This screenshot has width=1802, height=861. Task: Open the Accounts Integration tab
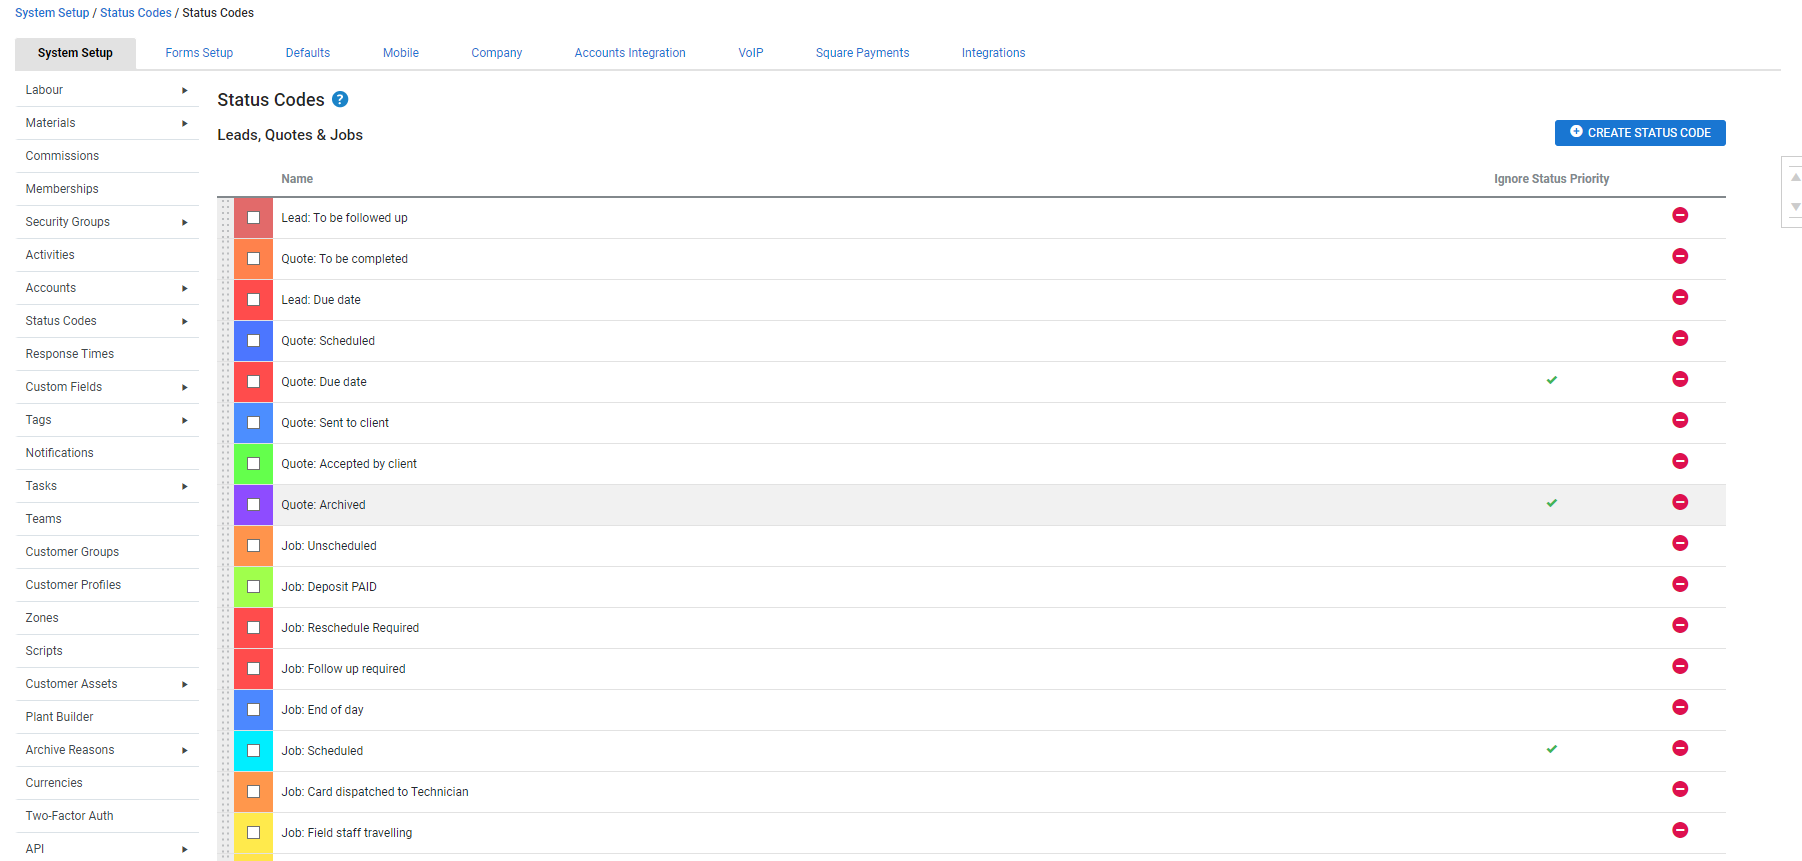tap(630, 53)
